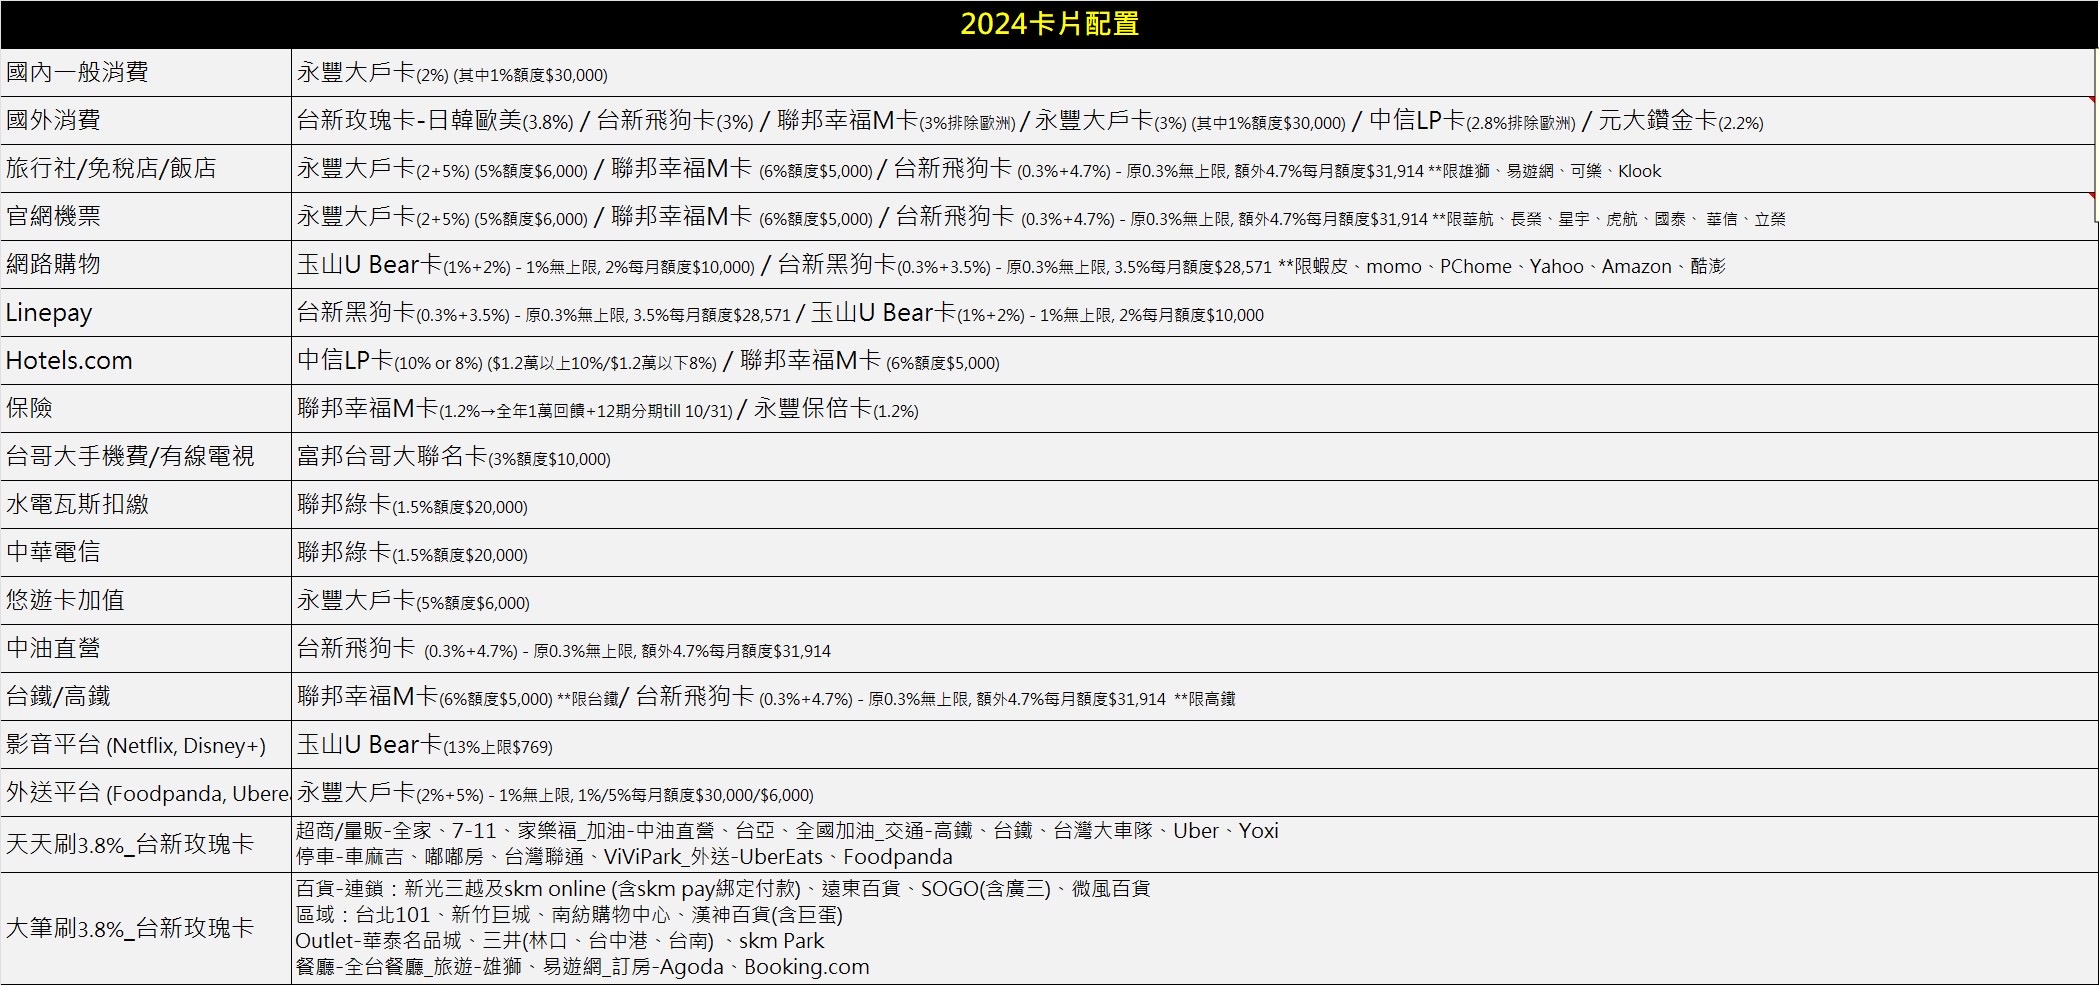
Task: Select the card cell listing 華航、長榮、星宇
Action: (1194, 216)
